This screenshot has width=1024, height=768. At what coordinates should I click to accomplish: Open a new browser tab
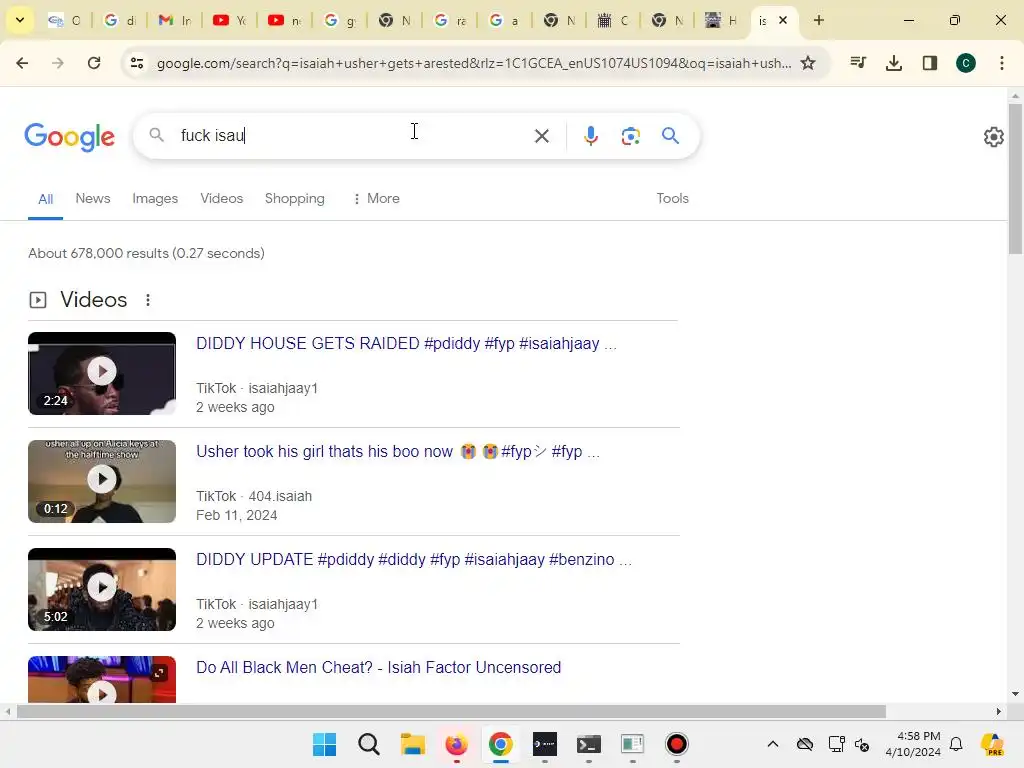coord(819,20)
